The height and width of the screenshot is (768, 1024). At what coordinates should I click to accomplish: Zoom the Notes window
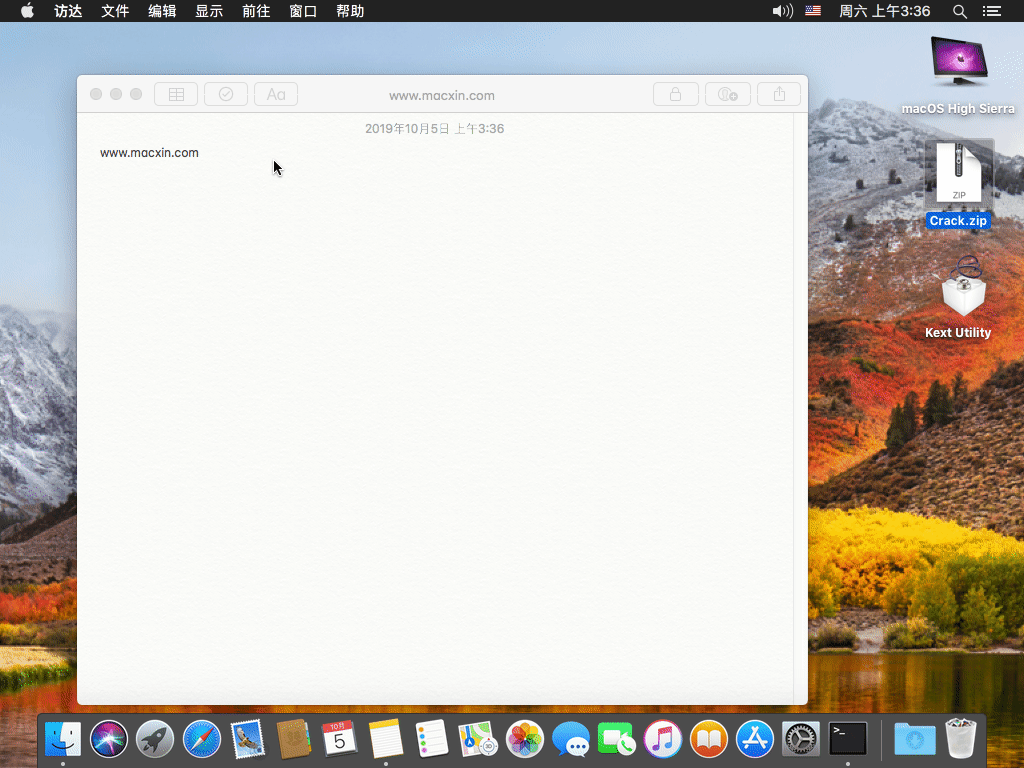[136, 94]
